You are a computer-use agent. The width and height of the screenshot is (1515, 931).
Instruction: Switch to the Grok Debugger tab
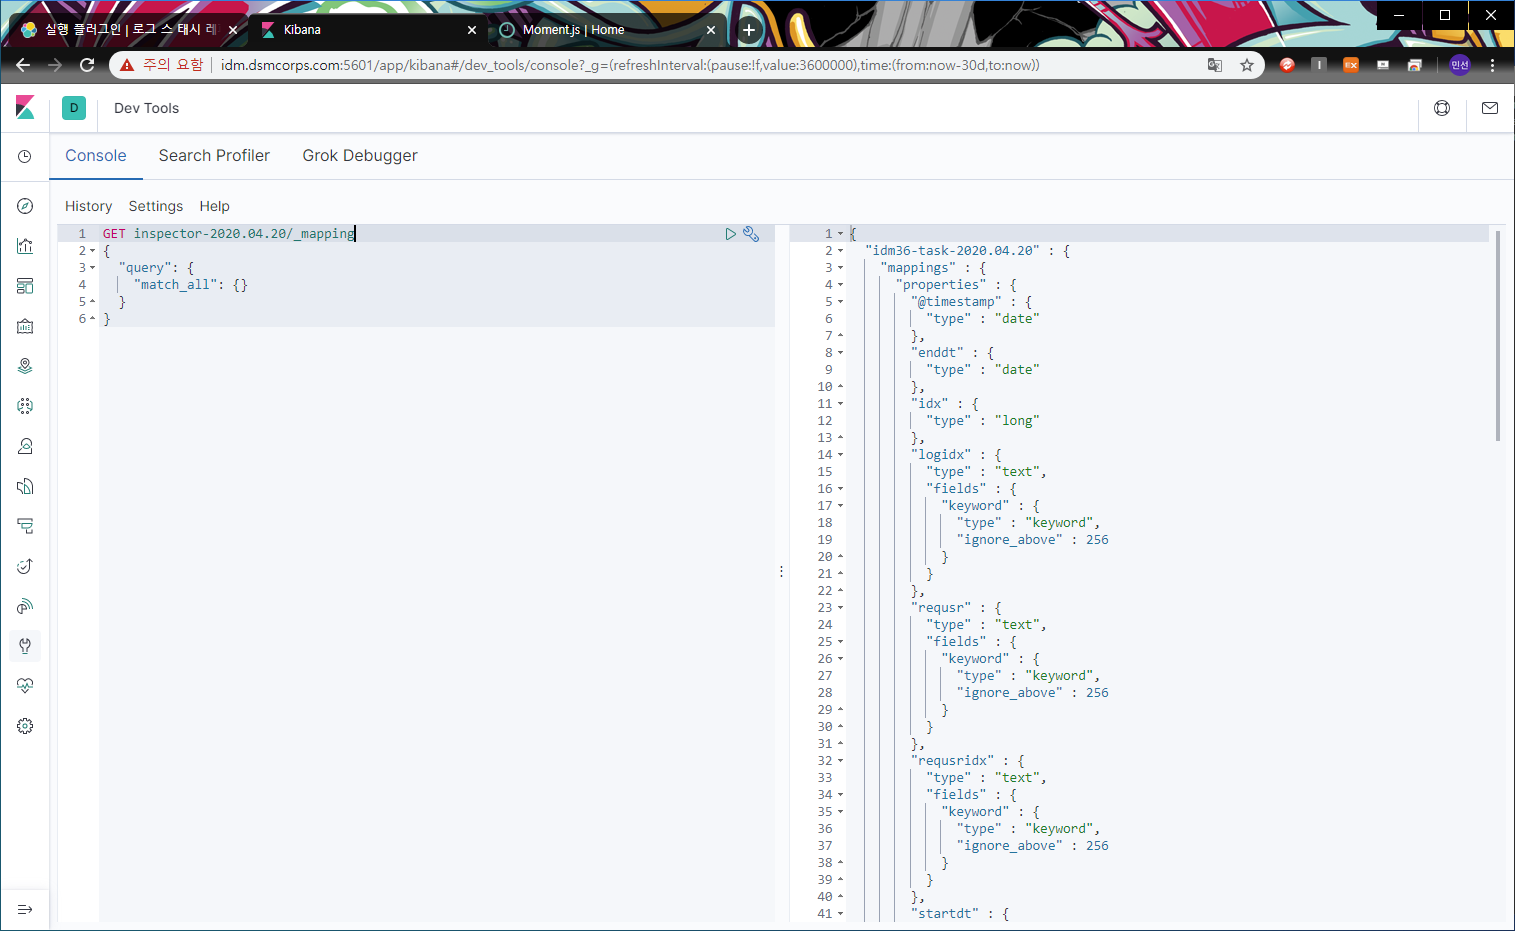(360, 156)
